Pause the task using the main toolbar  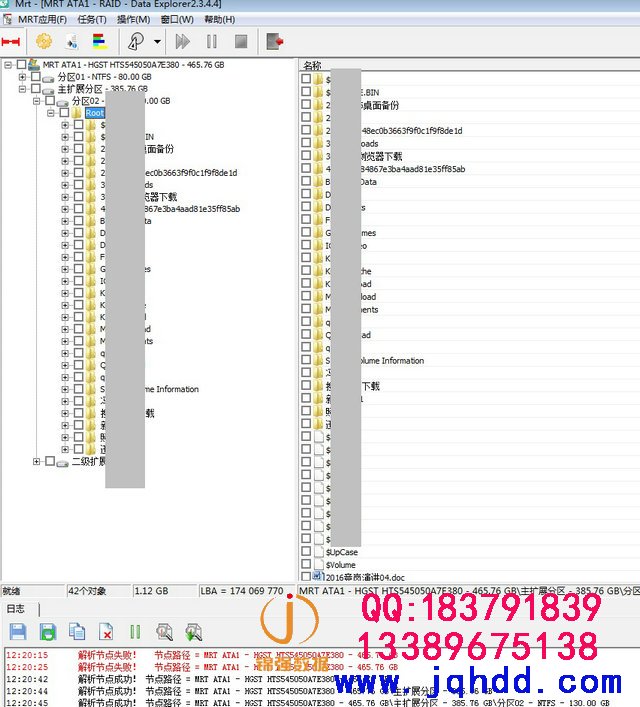coord(212,41)
